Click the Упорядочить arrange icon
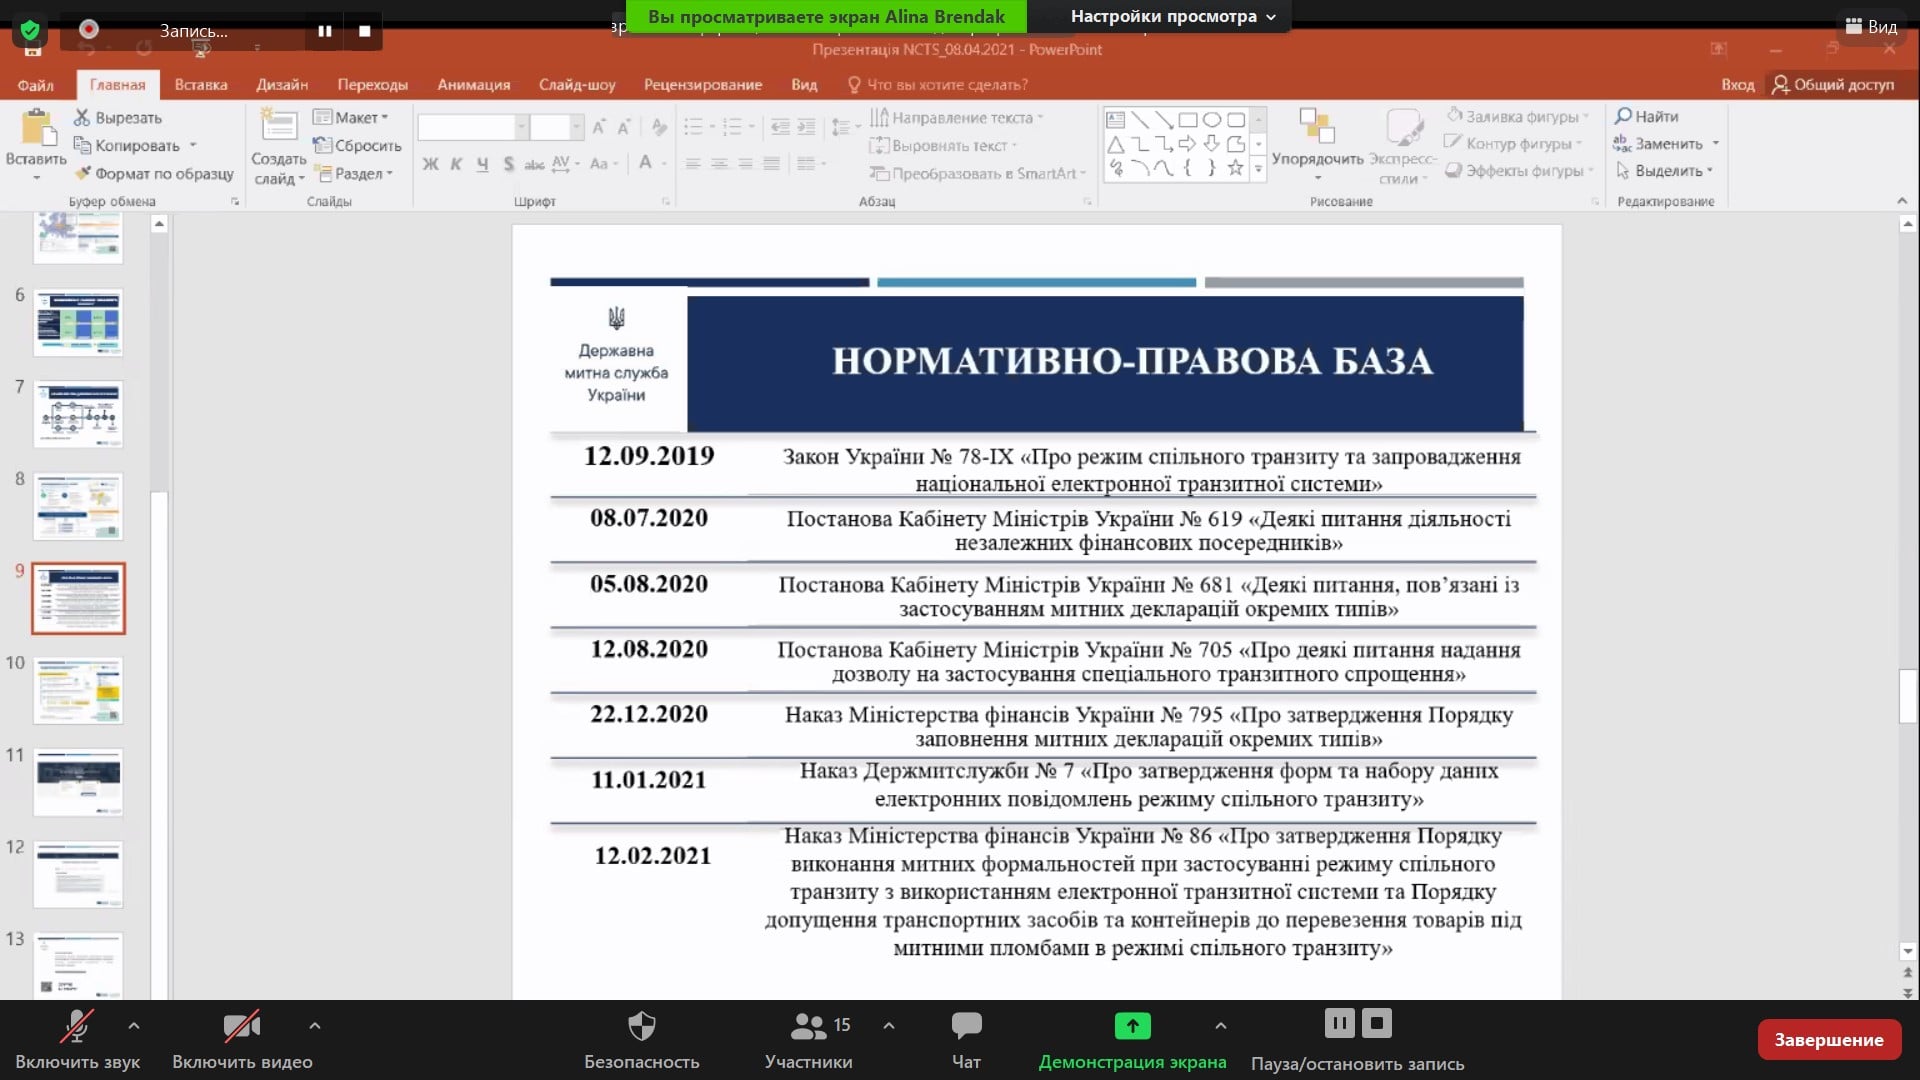The image size is (1920, 1080). pyautogui.click(x=1317, y=127)
